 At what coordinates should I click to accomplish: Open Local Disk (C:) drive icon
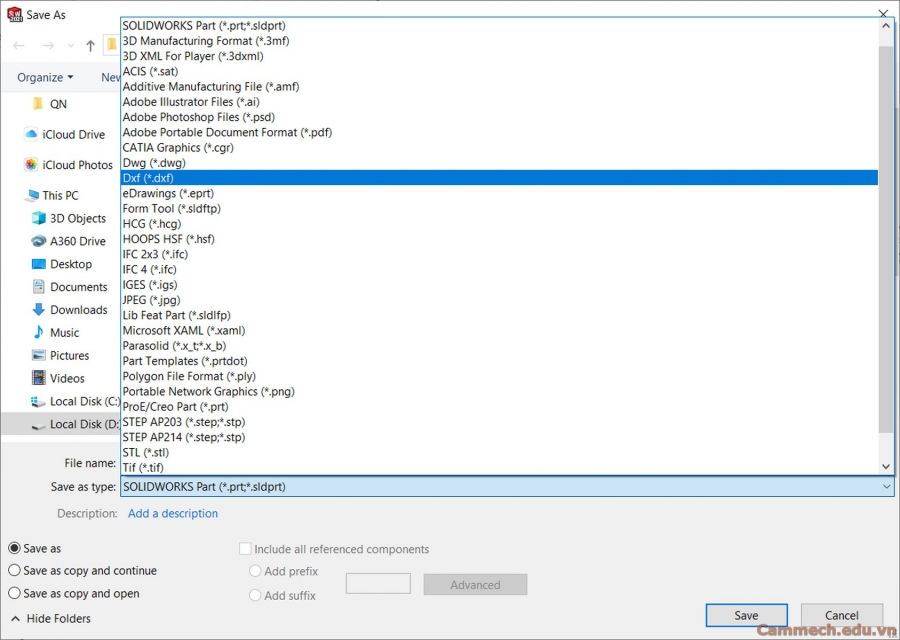click(x=38, y=402)
